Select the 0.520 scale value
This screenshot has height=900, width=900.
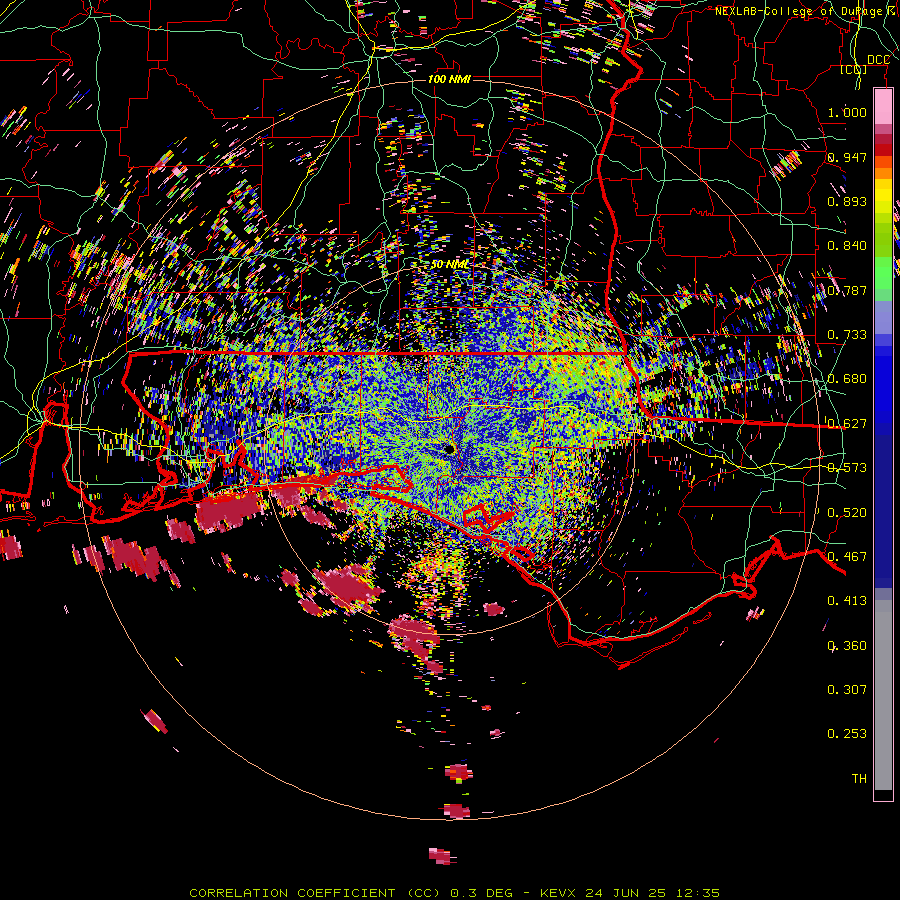point(847,513)
